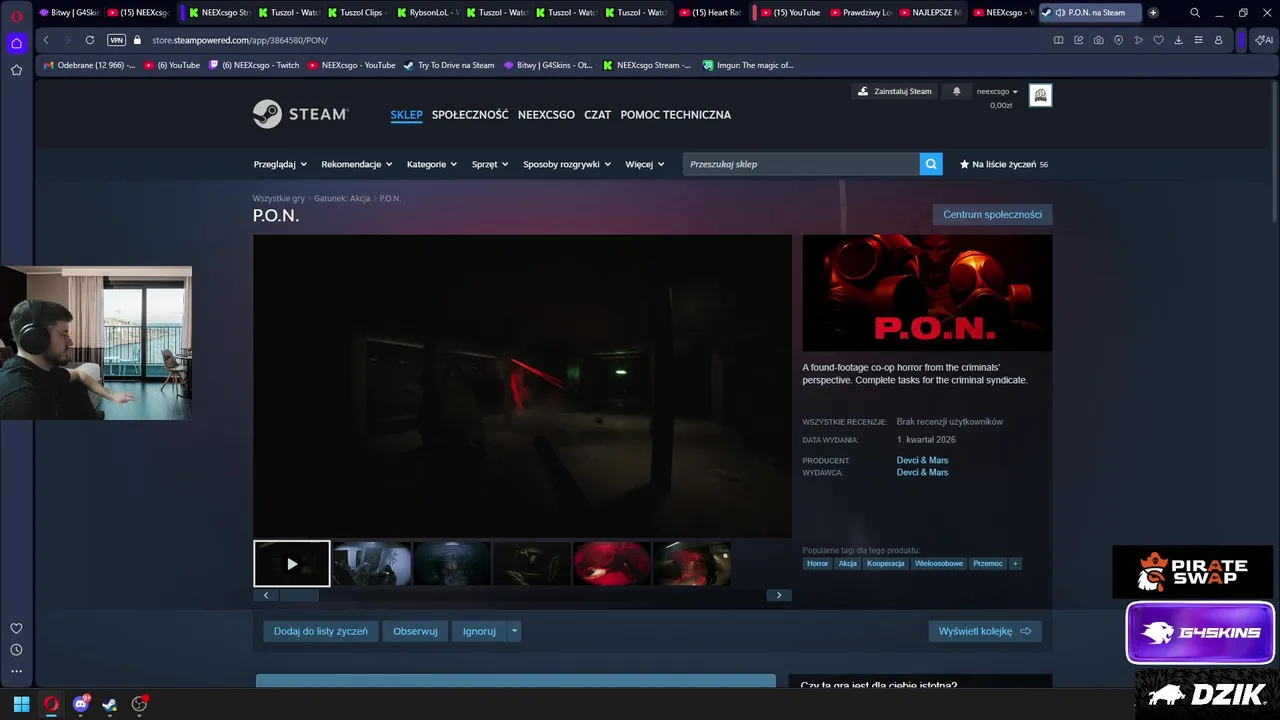Add page to bookmarks heart icon in address bar

1159,40
